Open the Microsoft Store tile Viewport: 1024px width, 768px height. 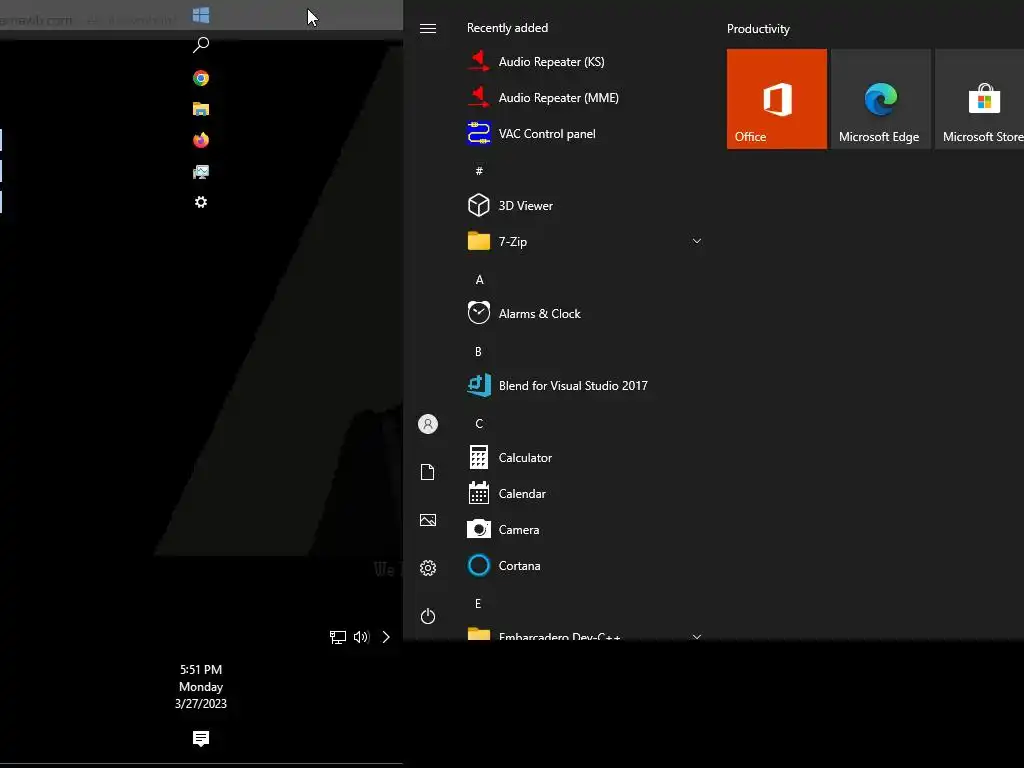980,99
